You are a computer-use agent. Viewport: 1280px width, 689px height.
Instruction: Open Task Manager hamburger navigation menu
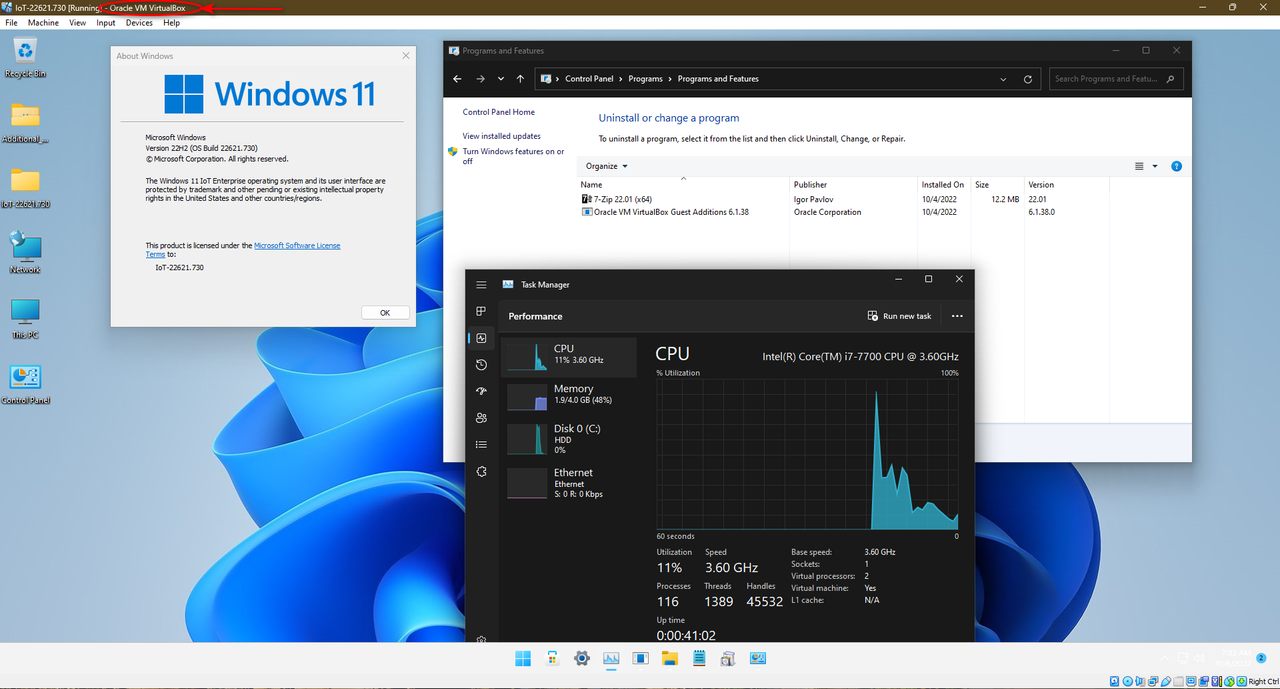(481, 285)
